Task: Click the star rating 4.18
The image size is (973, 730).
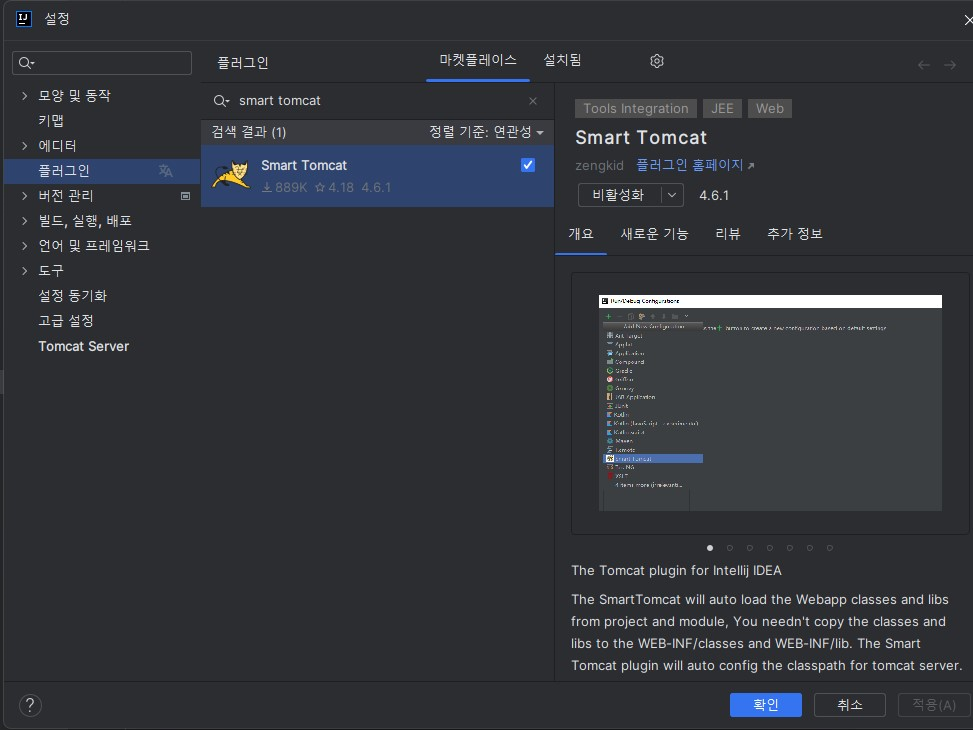Action: pos(334,187)
